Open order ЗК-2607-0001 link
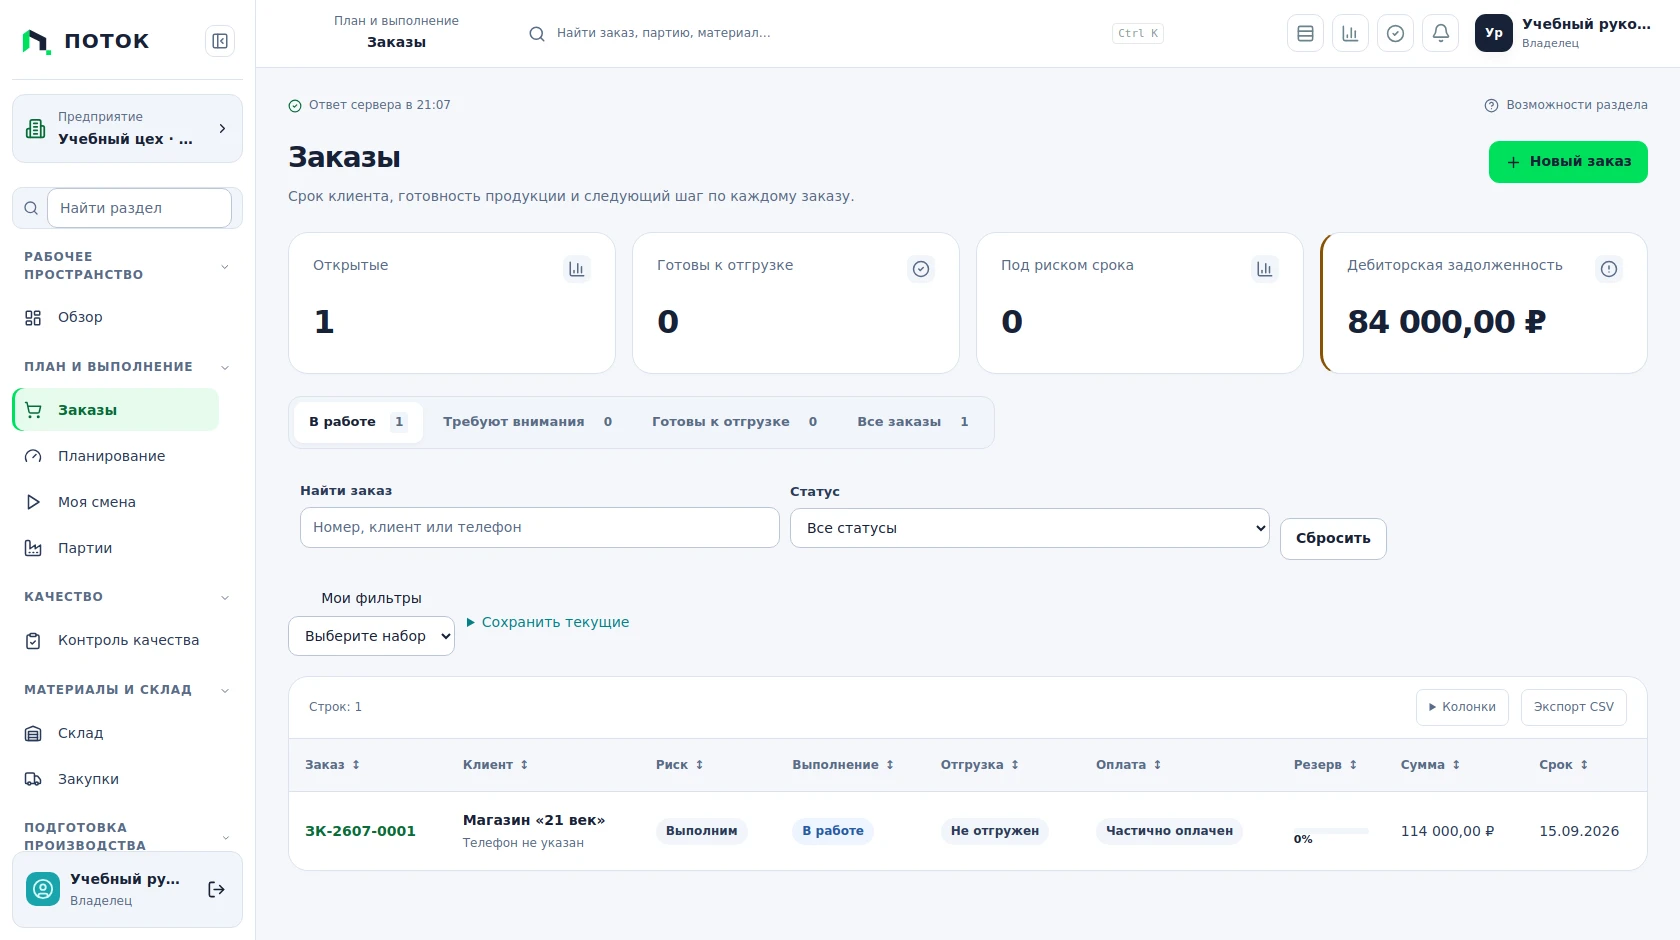The image size is (1680, 940). tap(360, 831)
